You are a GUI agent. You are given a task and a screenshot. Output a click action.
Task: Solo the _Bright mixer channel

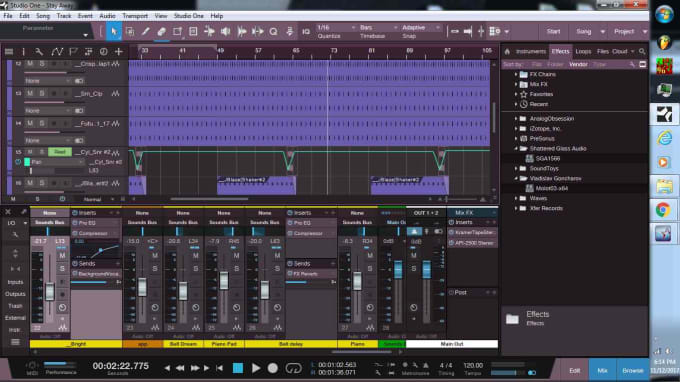(x=62, y=269)
